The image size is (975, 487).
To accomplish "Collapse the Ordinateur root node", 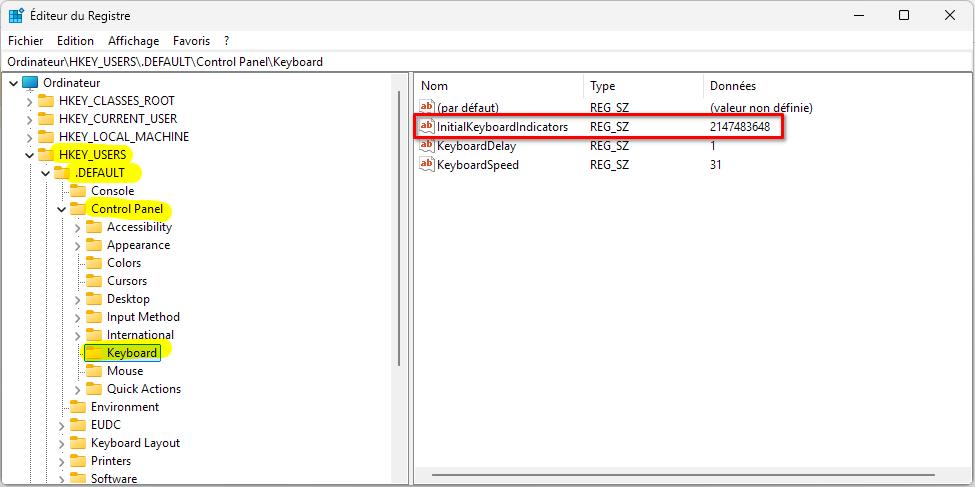I will click(14, 83).
